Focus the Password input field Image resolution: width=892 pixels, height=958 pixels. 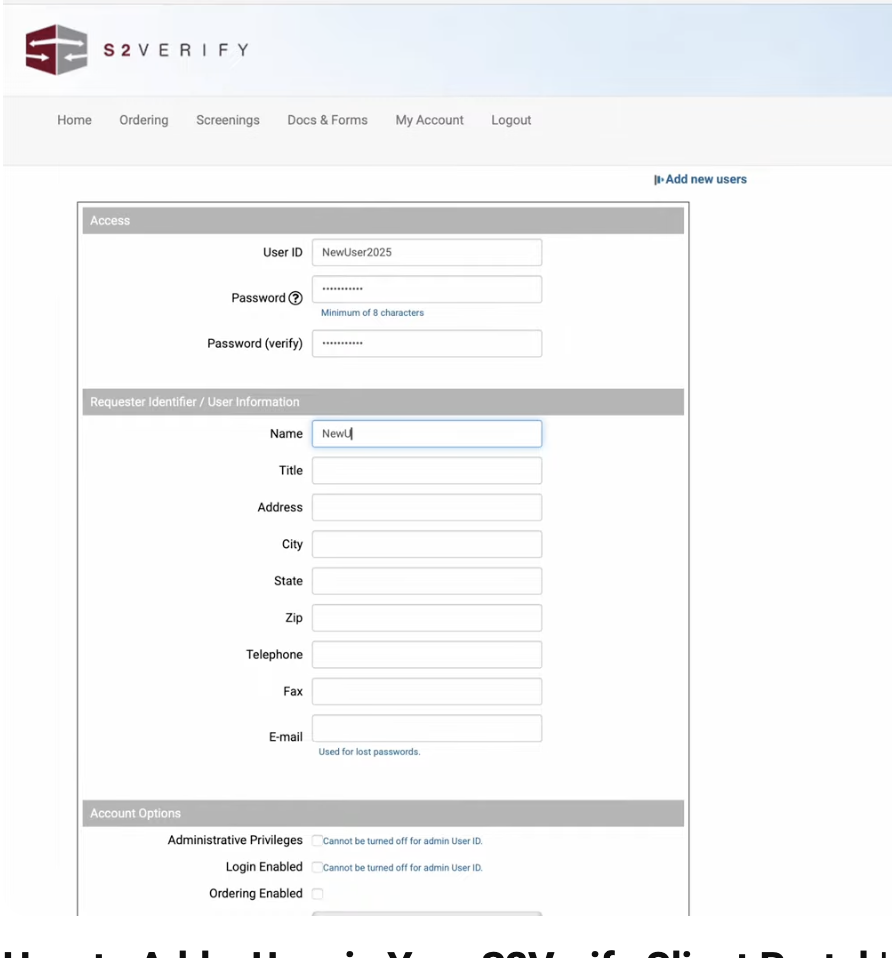click(426, 289)
